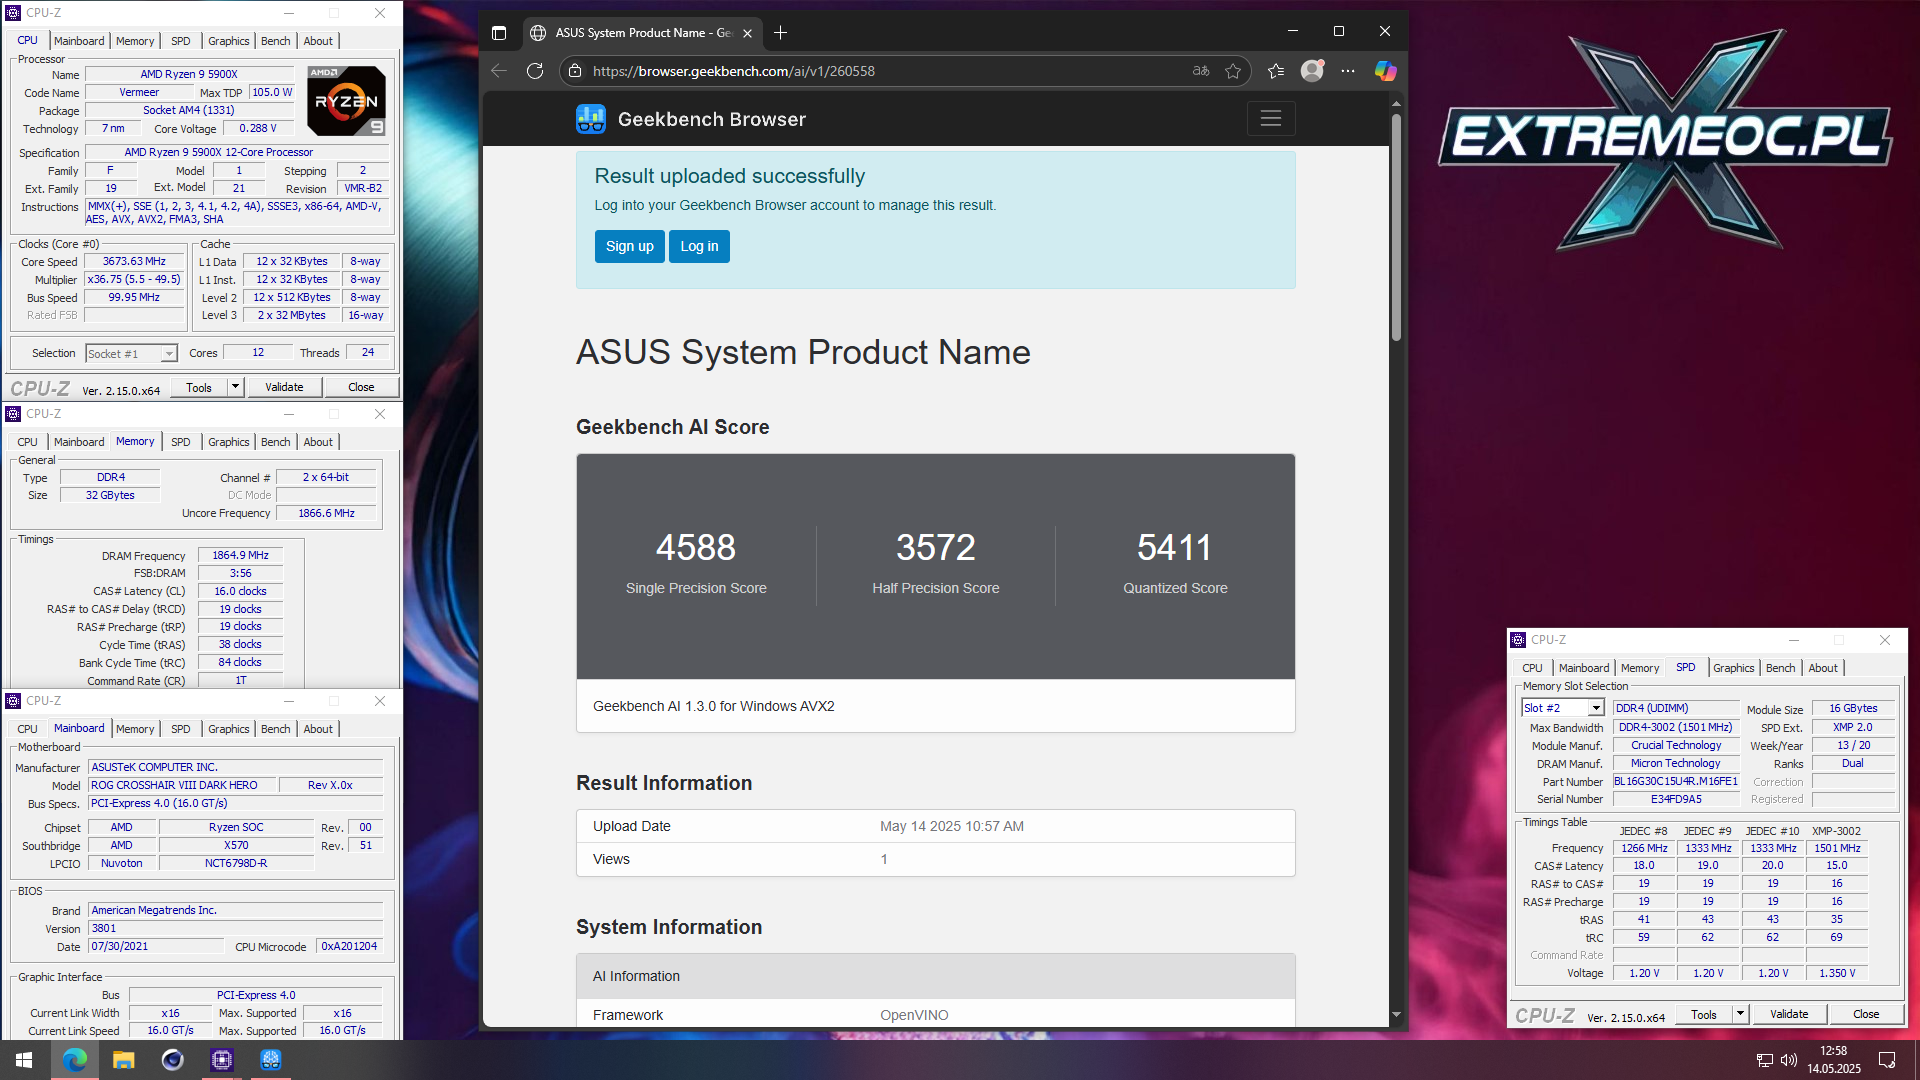Switch to Mainboard tab in top CPU-Z window
The width and height of the screenshot is (1920, 1080).
[x=79, y=41]
